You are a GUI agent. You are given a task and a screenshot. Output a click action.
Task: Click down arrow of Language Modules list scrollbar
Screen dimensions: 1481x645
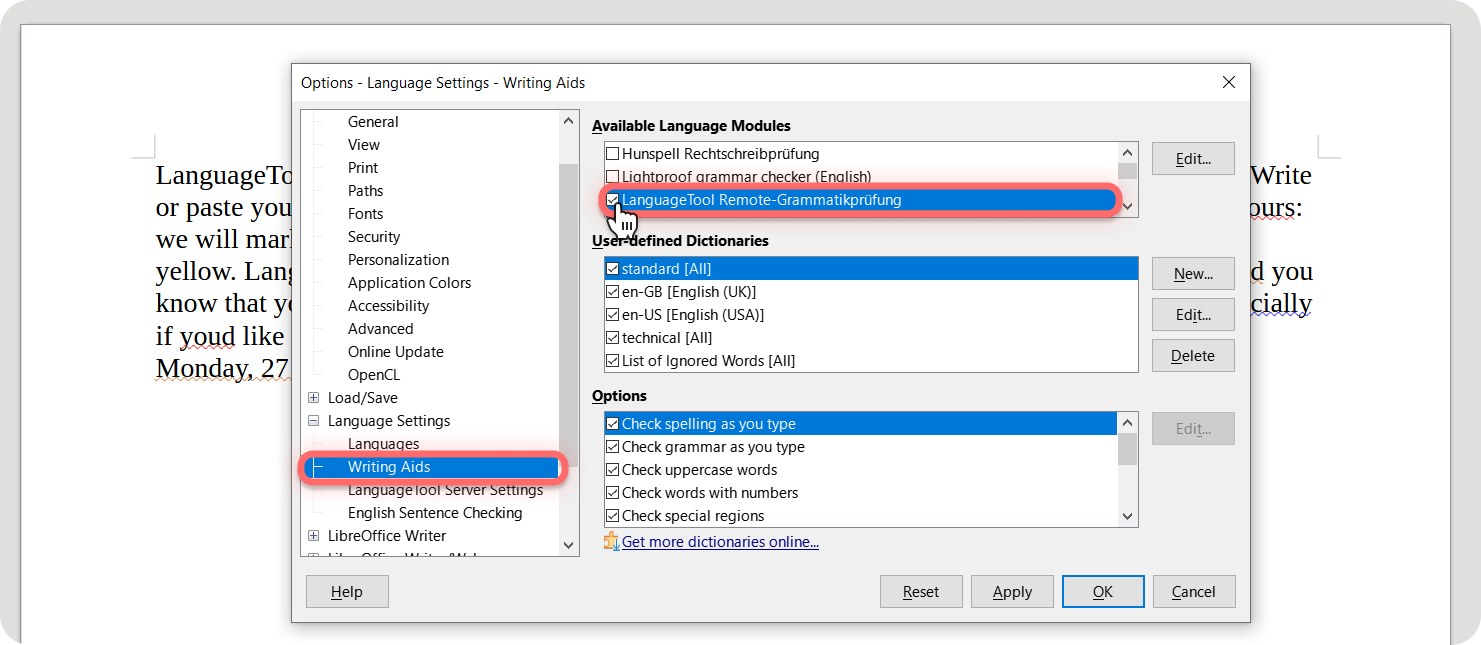(x=1128, y=206)
